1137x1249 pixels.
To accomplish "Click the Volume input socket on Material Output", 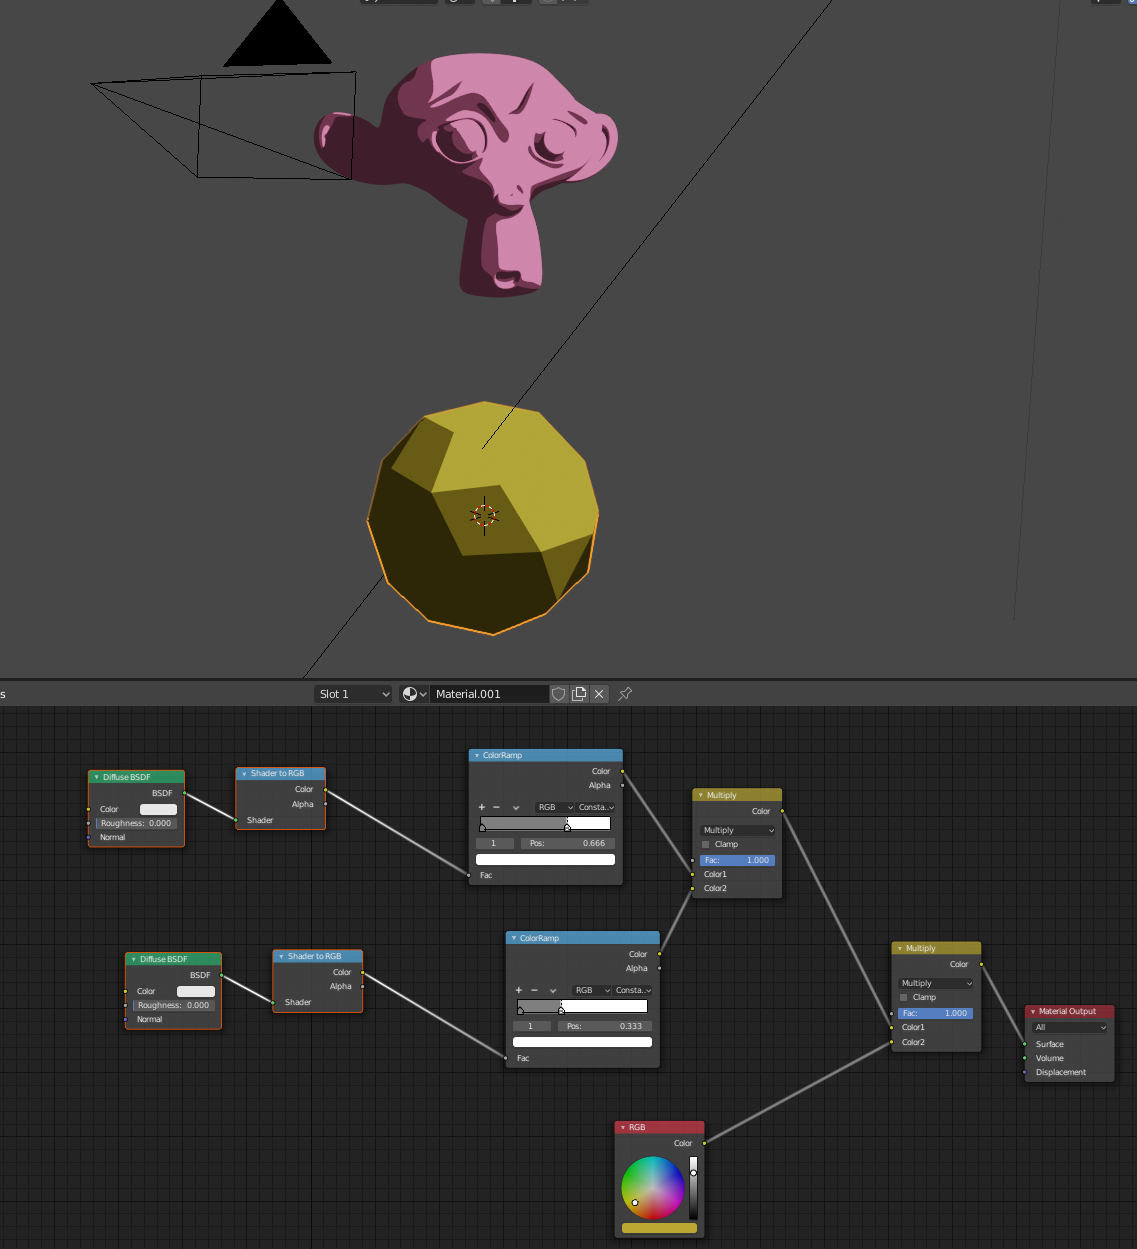I will coord(1025,1058).
